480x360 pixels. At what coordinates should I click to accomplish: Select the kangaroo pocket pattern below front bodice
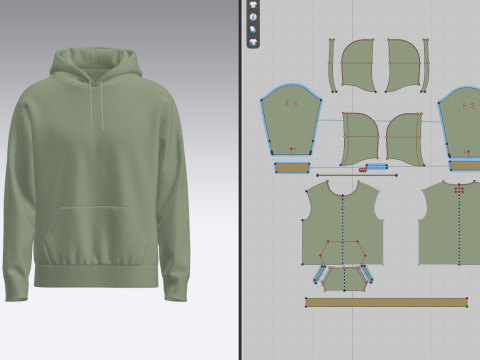coord(345,279)
